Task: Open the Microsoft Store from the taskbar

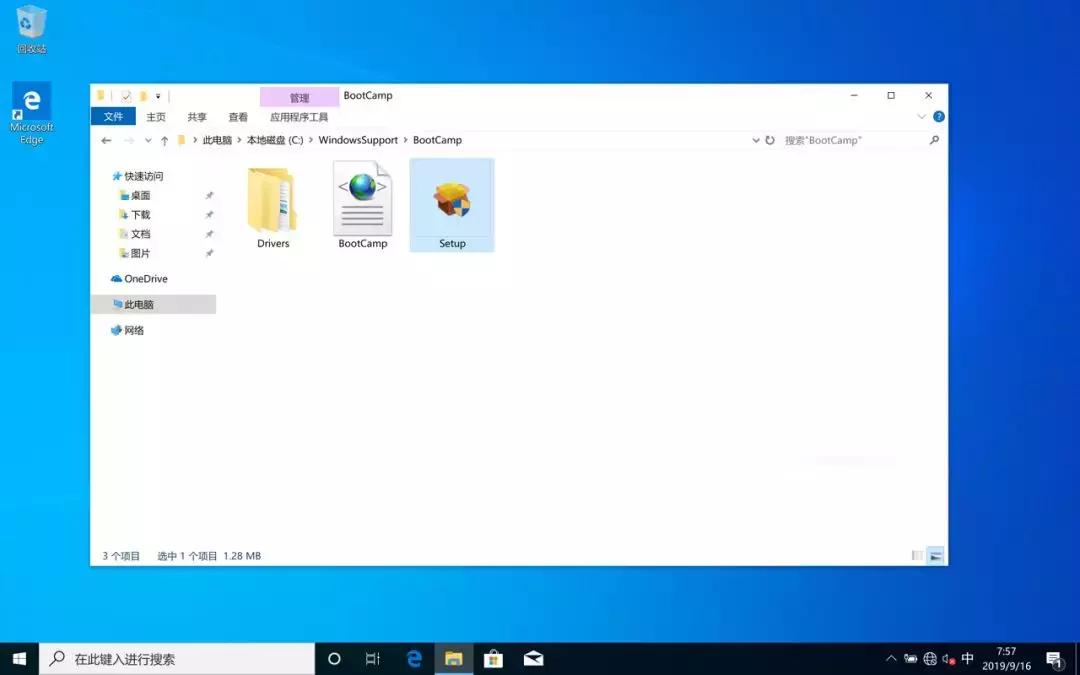Action: pyautogui.click(x=493, y=658)
